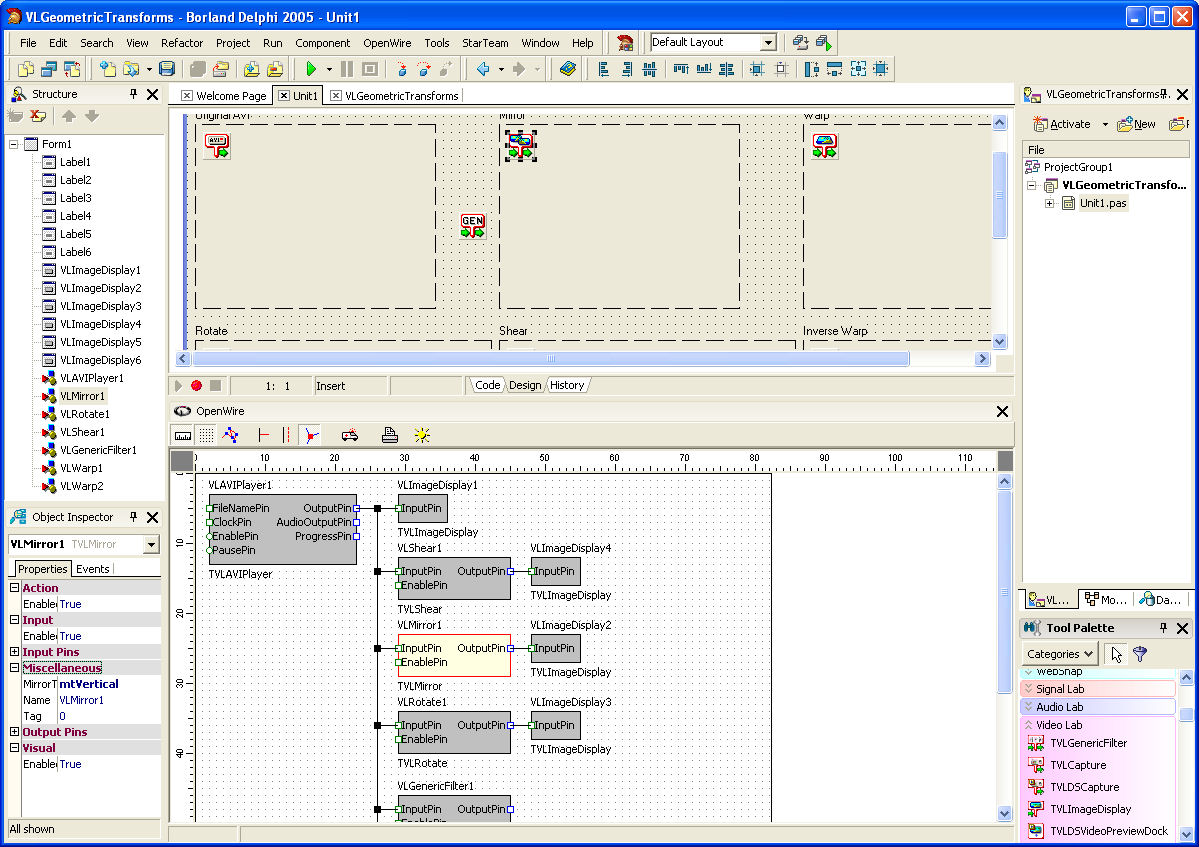The width and height of the screenshot is (1199, 847).
Task: Select the VLAVIPlayer component icon on form
Action: click(x=217, y=145)
